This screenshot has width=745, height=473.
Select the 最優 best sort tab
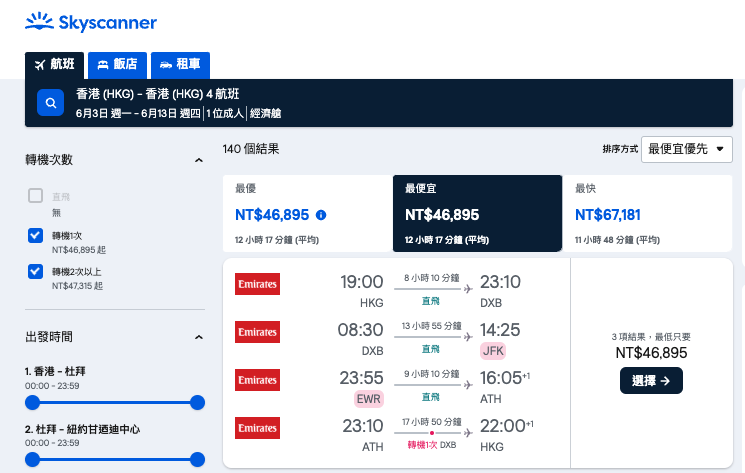307,213
